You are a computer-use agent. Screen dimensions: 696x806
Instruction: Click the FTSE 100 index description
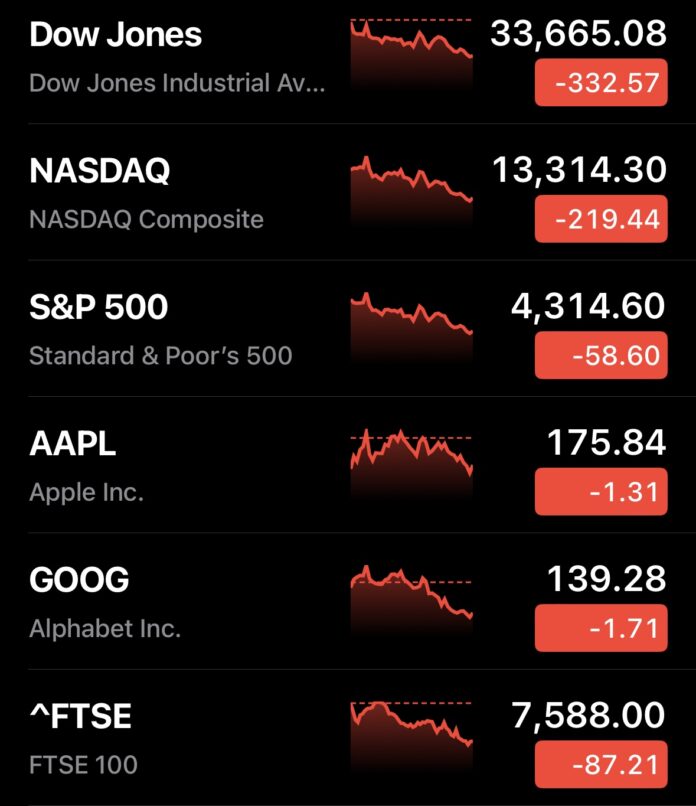click(83, 765)
